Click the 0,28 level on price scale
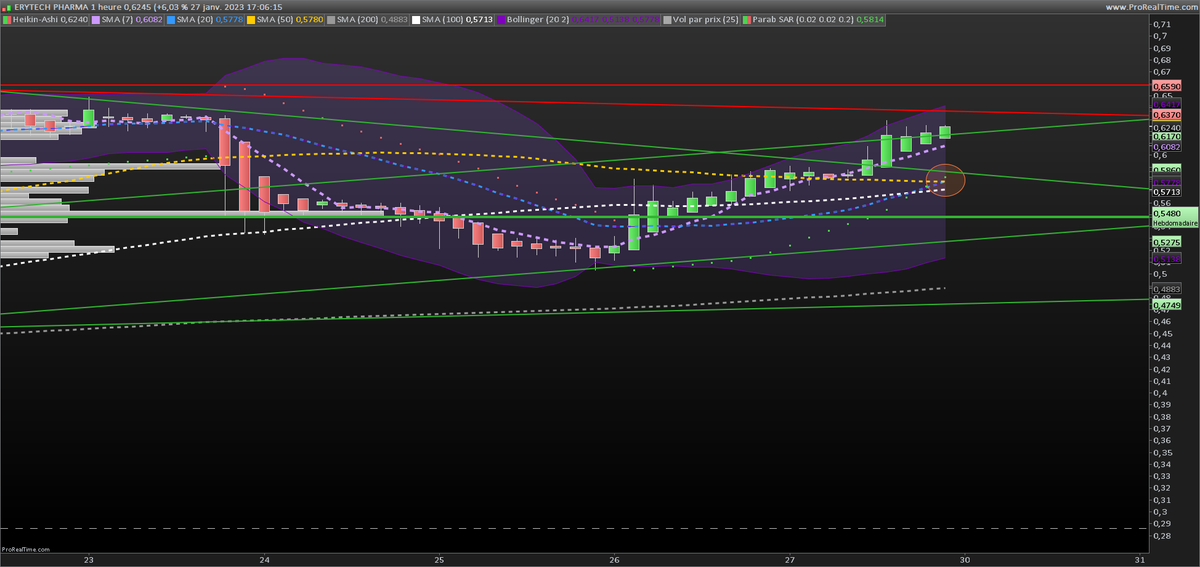1200x567 pixels. 1160,536
